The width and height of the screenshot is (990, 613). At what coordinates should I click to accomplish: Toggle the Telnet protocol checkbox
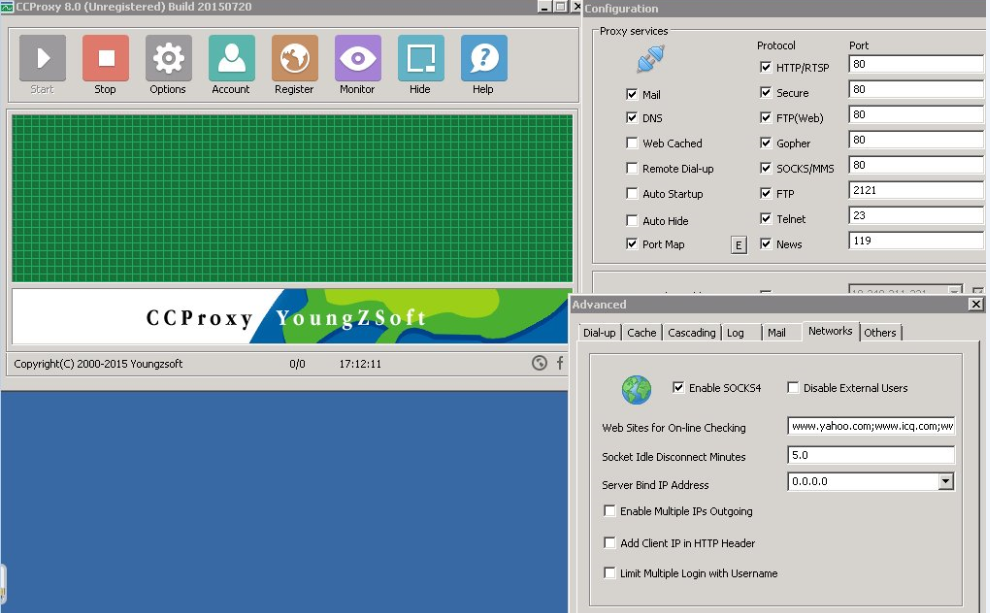coord(765,218)
